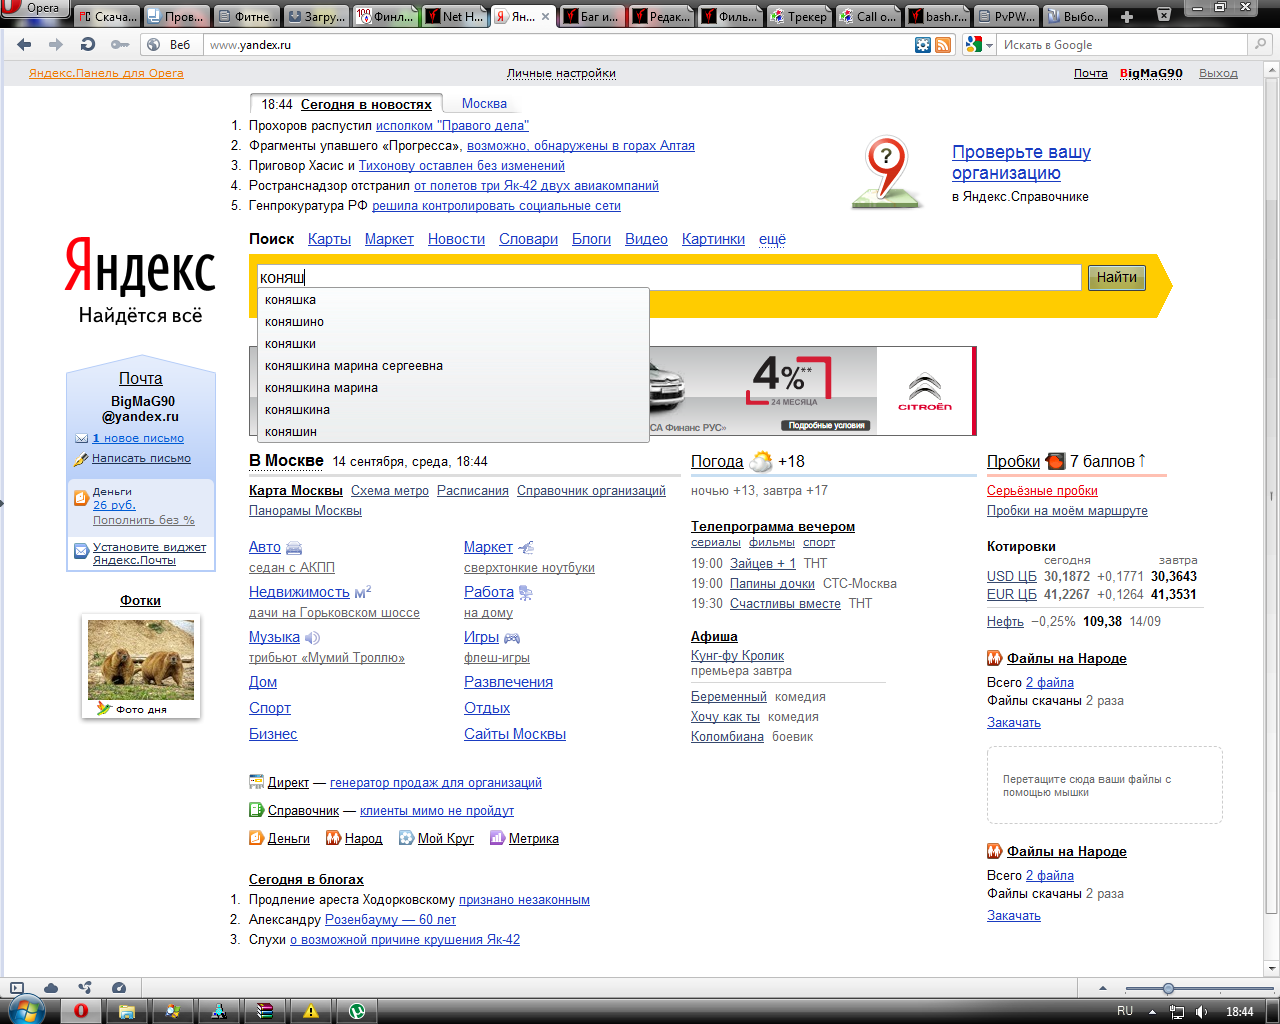Open the password wand key icon
The image size is (1280, 1024).
tap(120, 45)
